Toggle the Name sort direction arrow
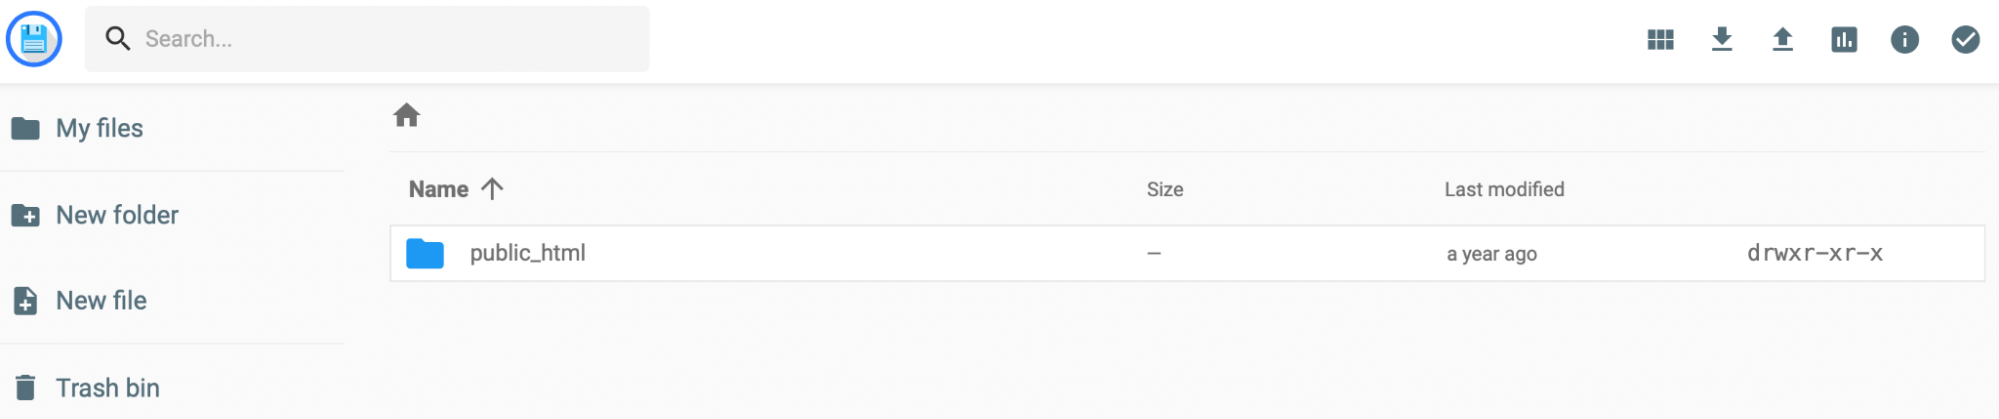The width and height of the screenshot is (1999, 419). pyautogui.click(x=492, y=189)
